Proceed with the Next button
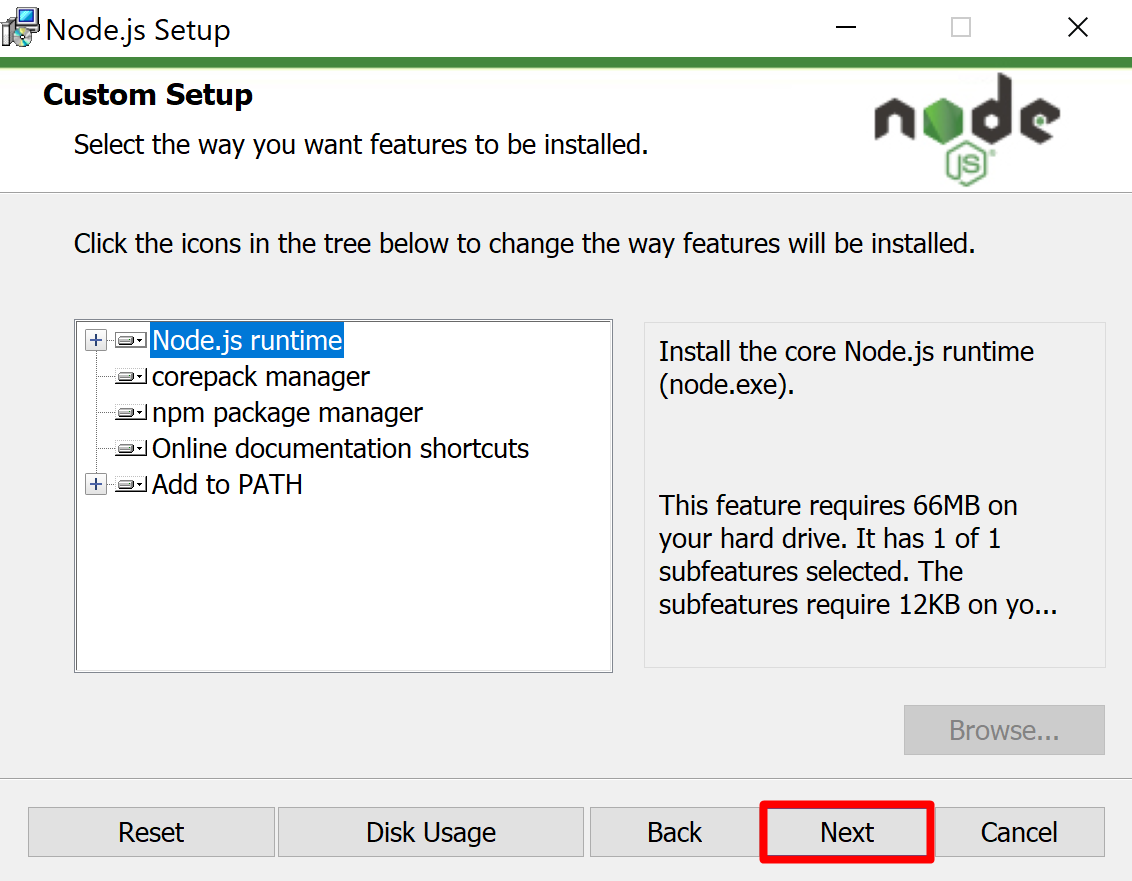 [x=847, y=832]
